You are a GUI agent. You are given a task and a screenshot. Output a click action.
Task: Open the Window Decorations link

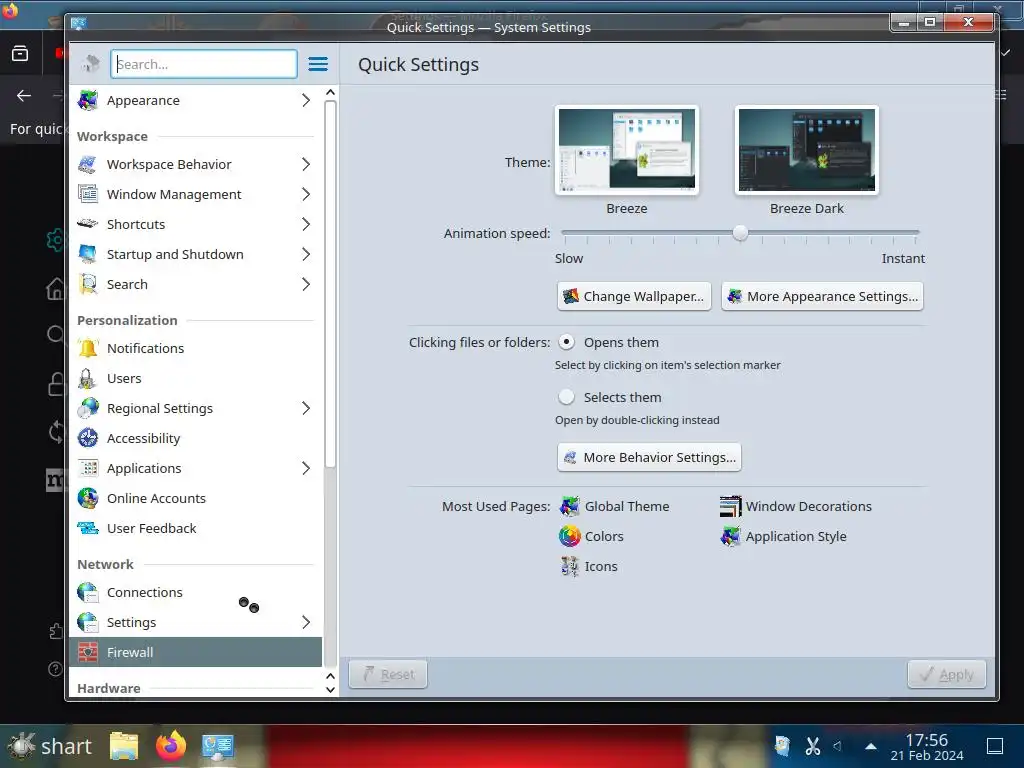[796, 507]
